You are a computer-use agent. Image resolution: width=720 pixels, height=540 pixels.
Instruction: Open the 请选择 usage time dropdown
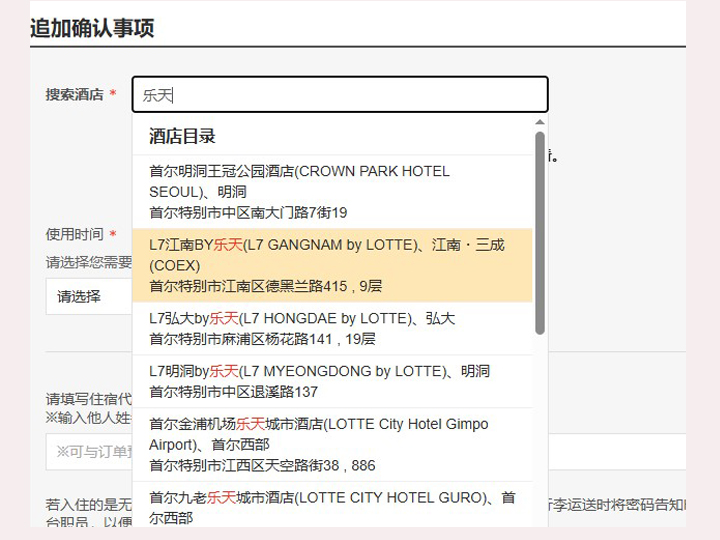click(x=88, y=297)
